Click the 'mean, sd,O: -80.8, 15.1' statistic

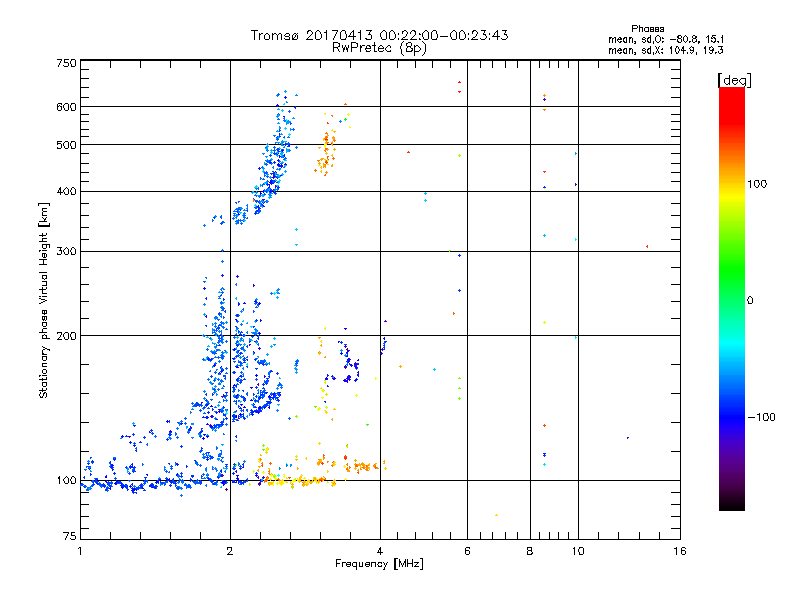coord(666,39)
